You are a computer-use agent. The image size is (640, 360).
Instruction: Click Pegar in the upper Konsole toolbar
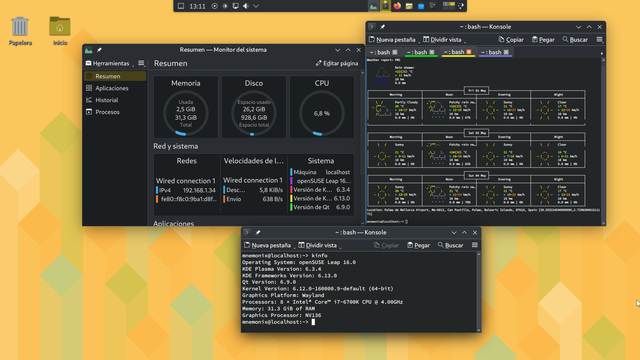pos(543,40)
